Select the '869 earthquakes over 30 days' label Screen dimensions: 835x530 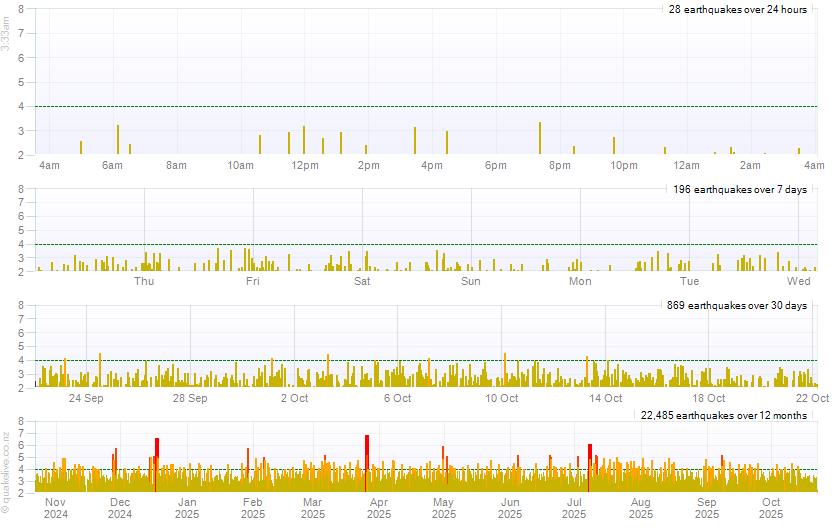tap(736, 305)
